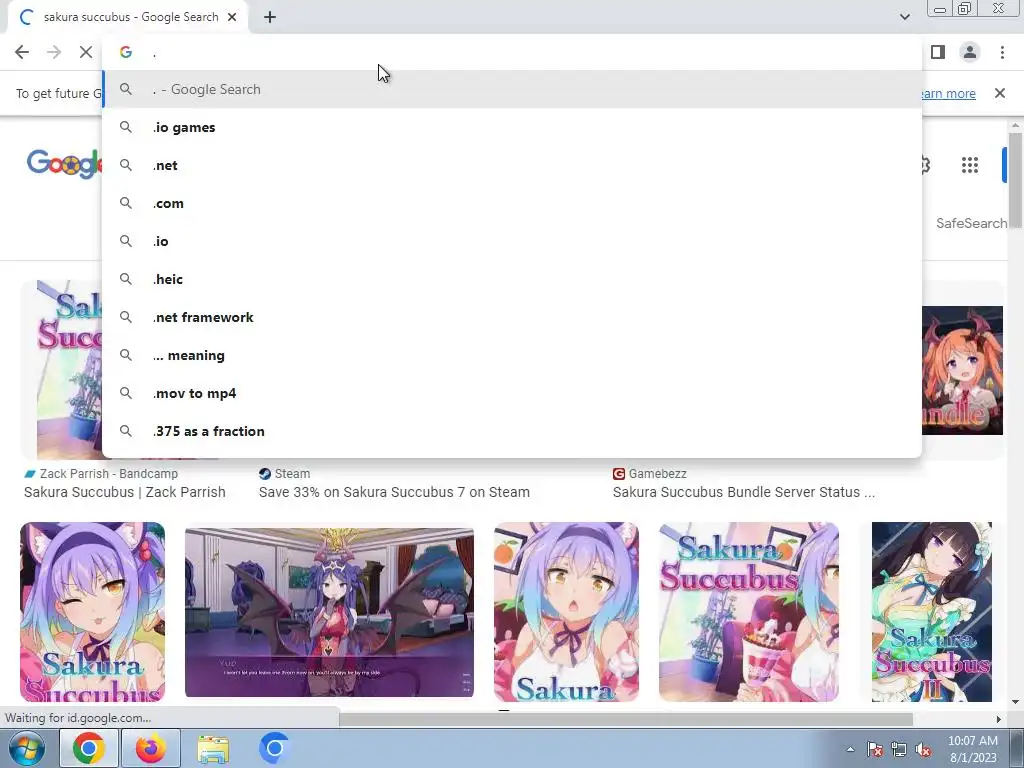Click the horizontal page scrollbar
The height and width of the screenshot is (768, 1024).
click(626, 719)
